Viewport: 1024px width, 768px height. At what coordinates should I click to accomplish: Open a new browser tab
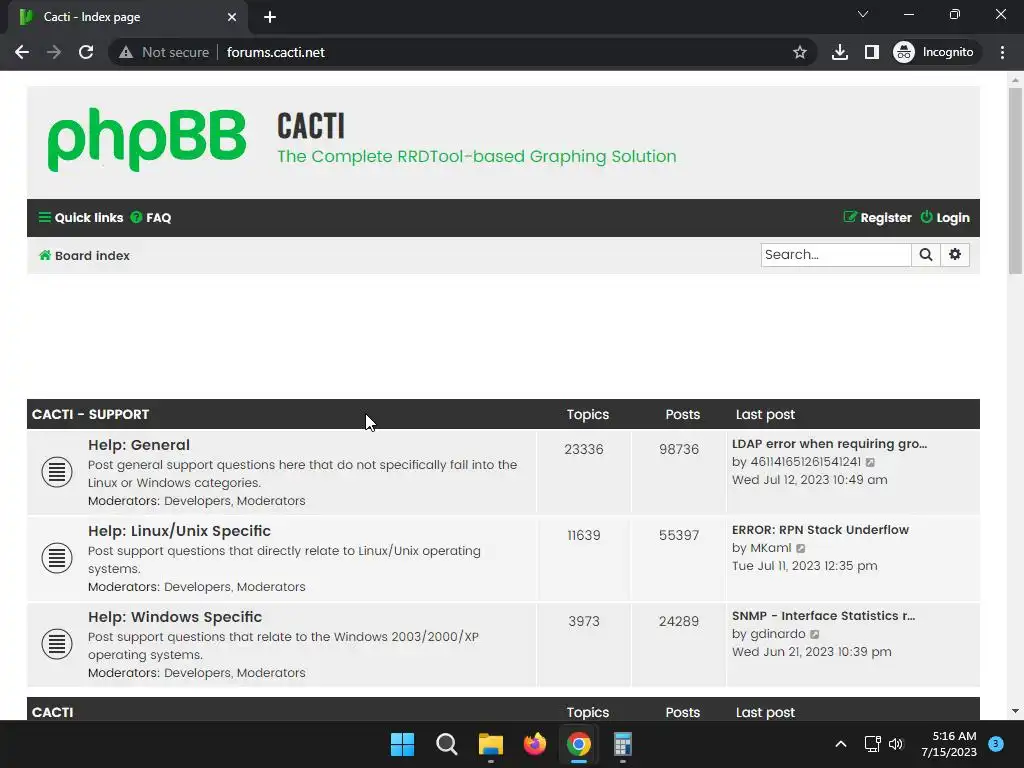coord(270,17)
